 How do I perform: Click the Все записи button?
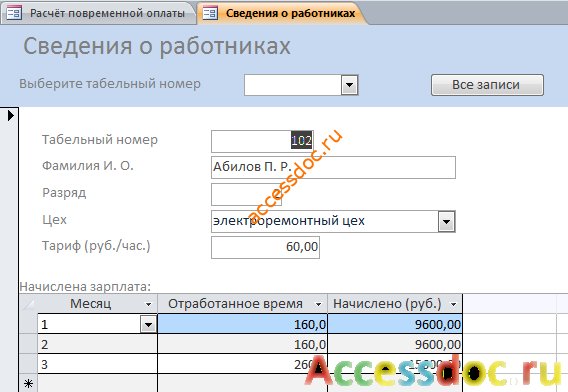[x=487, y=85]
